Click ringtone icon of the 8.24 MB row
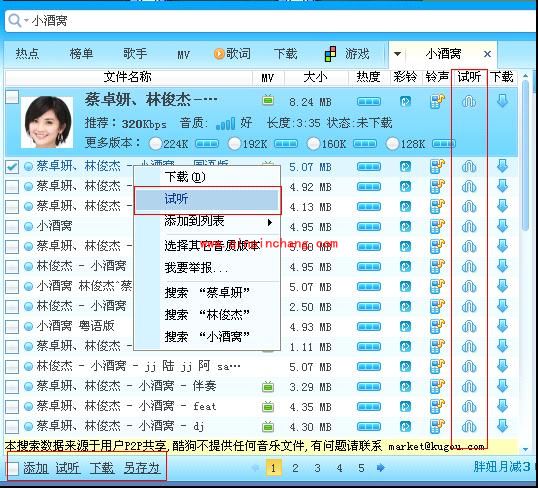 437,102
